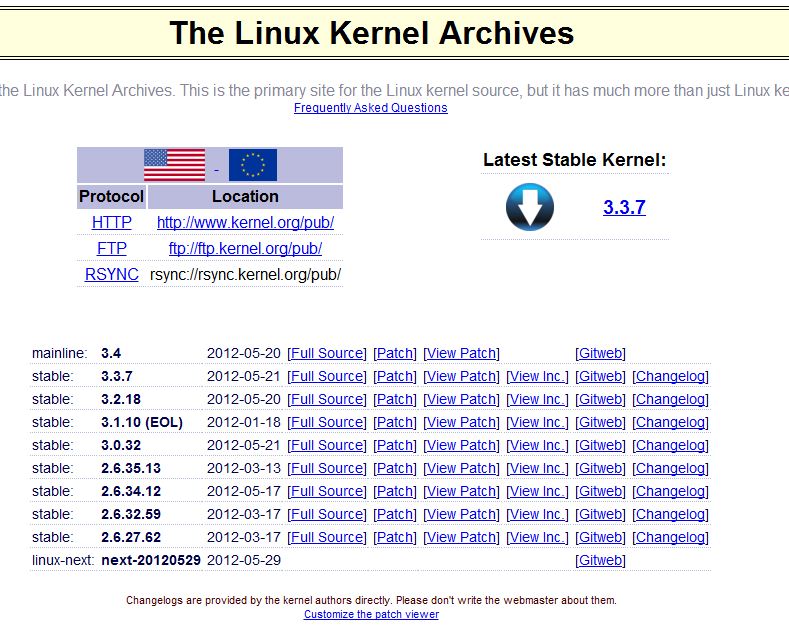
Task: Open Gitweb for linux-next next-20120529
Action: (x=600, y=561)
